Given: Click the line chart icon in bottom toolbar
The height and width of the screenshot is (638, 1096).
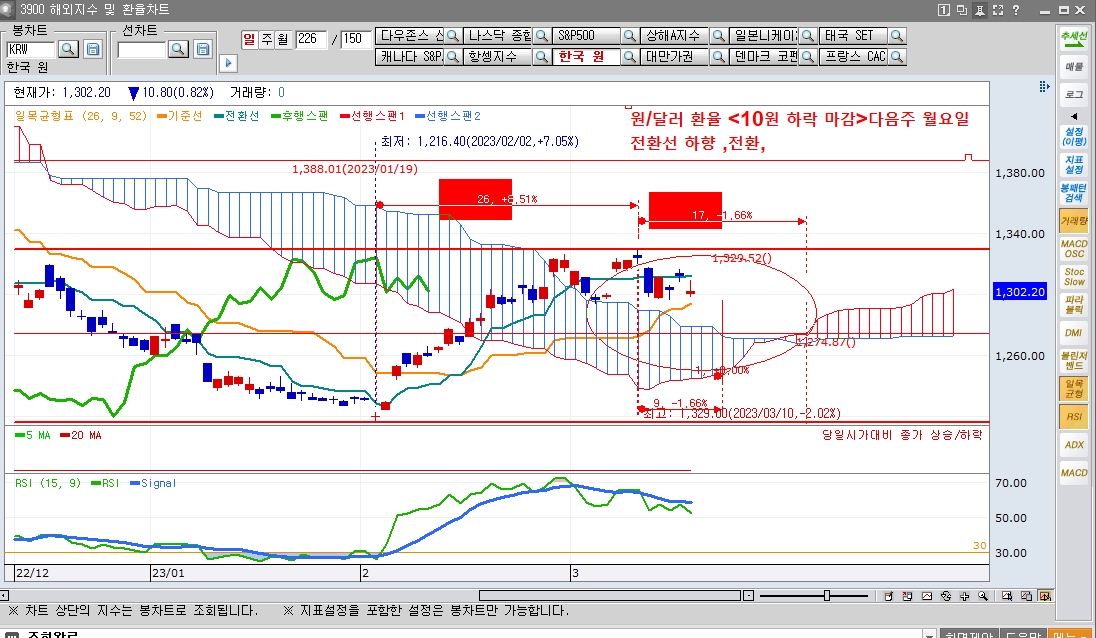Looking at the screenshot, I should tap(927, 596).
